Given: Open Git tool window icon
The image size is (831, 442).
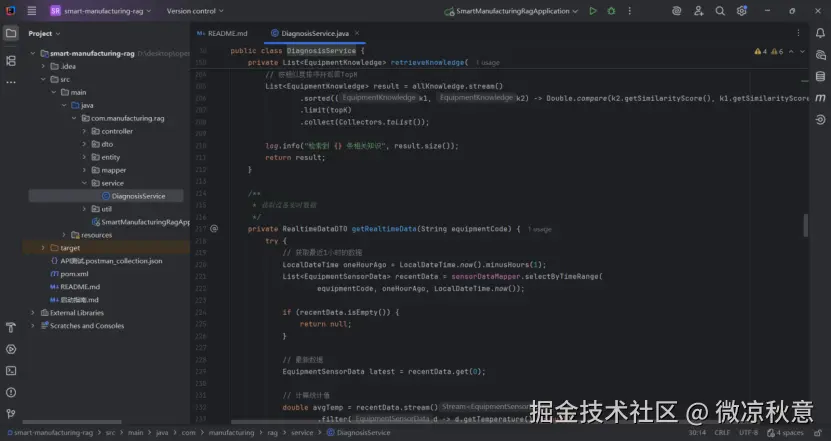Looking at the screenshot, I should pyautogui.click(x=11, y=414).
